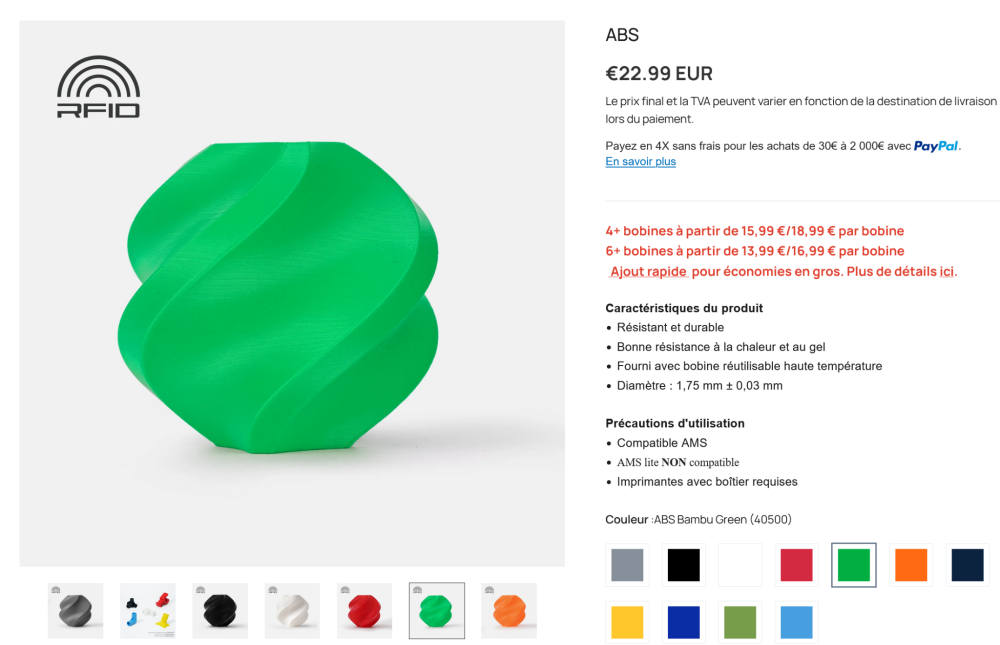The width and height of the screenshot is (1000, 645).
Task: Select the gray color swatch
Action: 627,565
